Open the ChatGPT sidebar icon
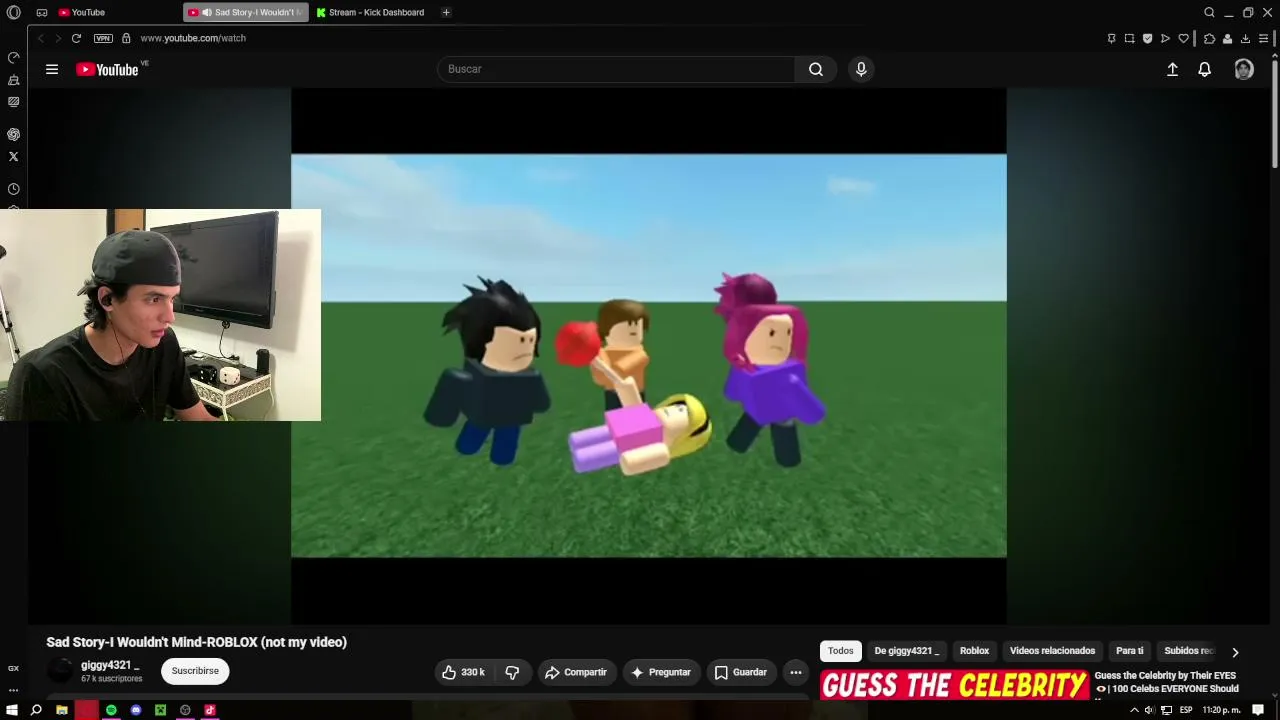Screen dimensions: 1280x720 [13, 134]
